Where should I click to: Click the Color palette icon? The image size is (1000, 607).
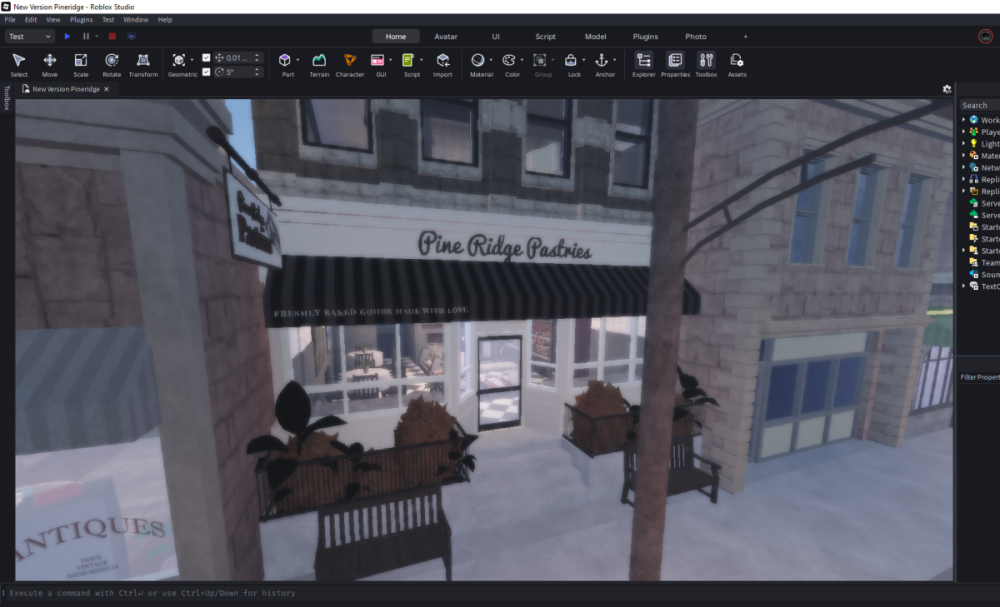pos(509,60)
